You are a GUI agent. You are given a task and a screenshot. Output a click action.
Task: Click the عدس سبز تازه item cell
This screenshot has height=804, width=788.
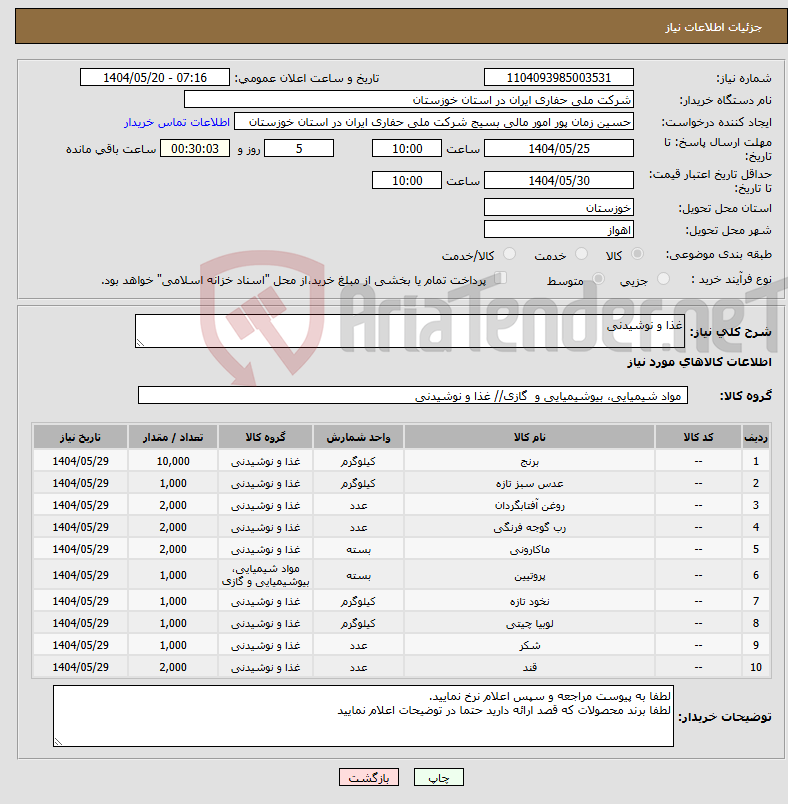[x=530, y=483]
